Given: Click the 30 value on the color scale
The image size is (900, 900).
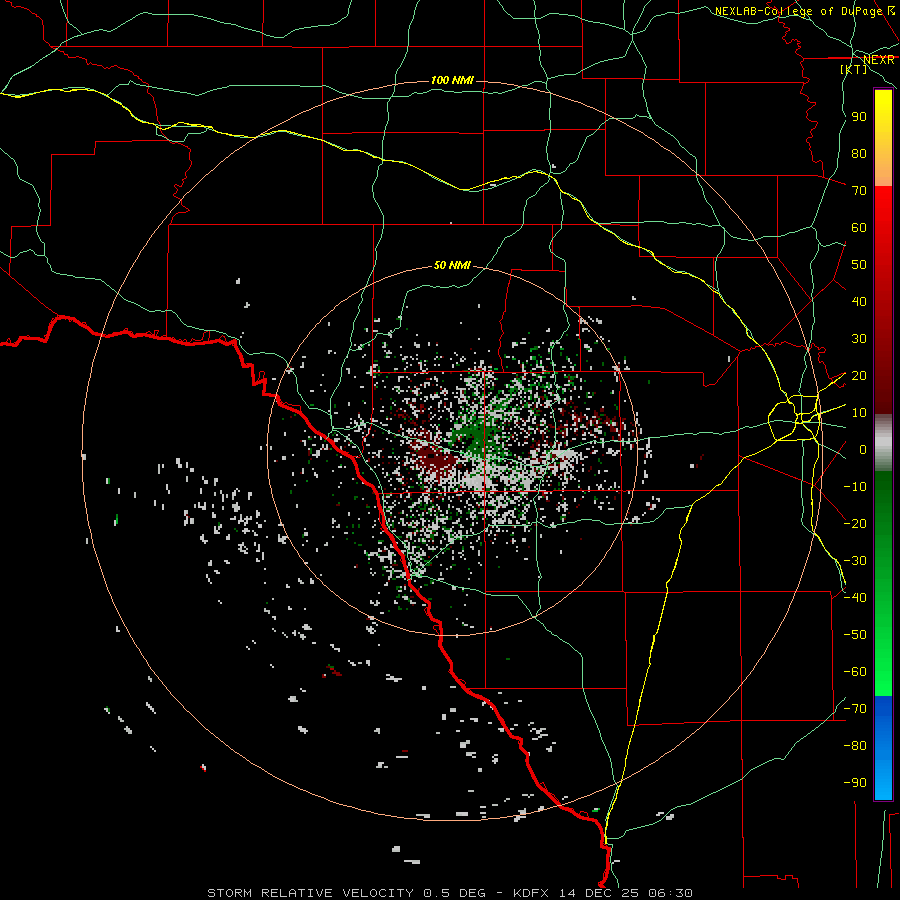Looking at the screenshot, I should [859, 339].
